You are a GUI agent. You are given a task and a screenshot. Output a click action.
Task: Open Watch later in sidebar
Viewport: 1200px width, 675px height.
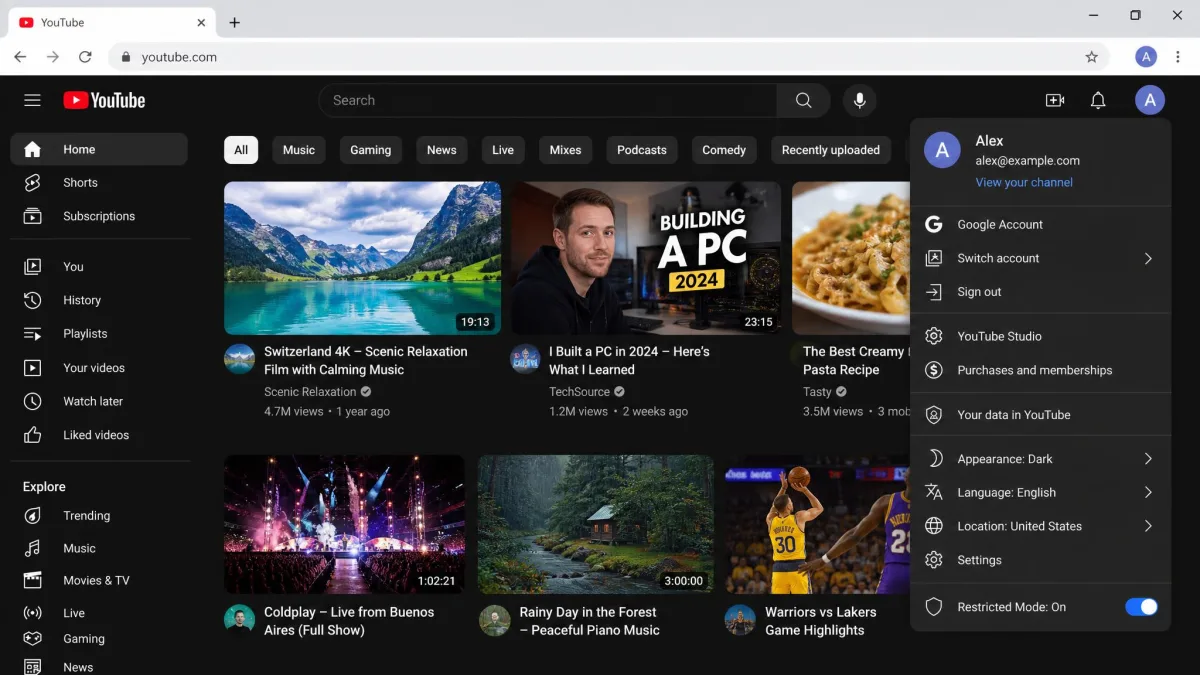(99, 401)
